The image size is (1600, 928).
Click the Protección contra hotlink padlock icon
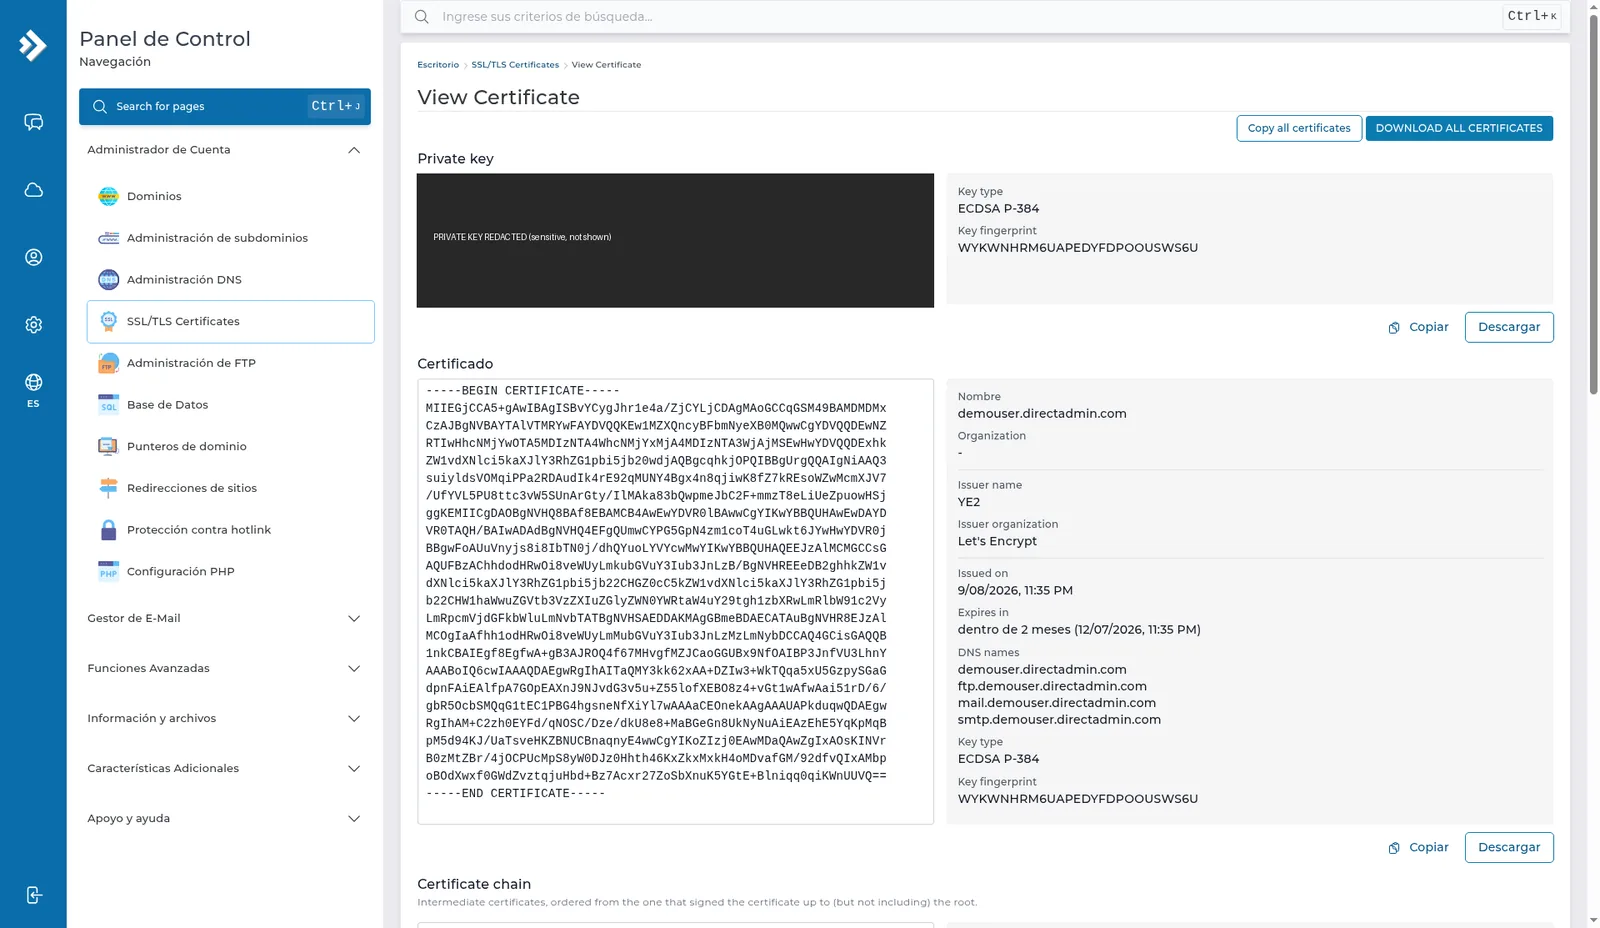click(x=108, y=530)
